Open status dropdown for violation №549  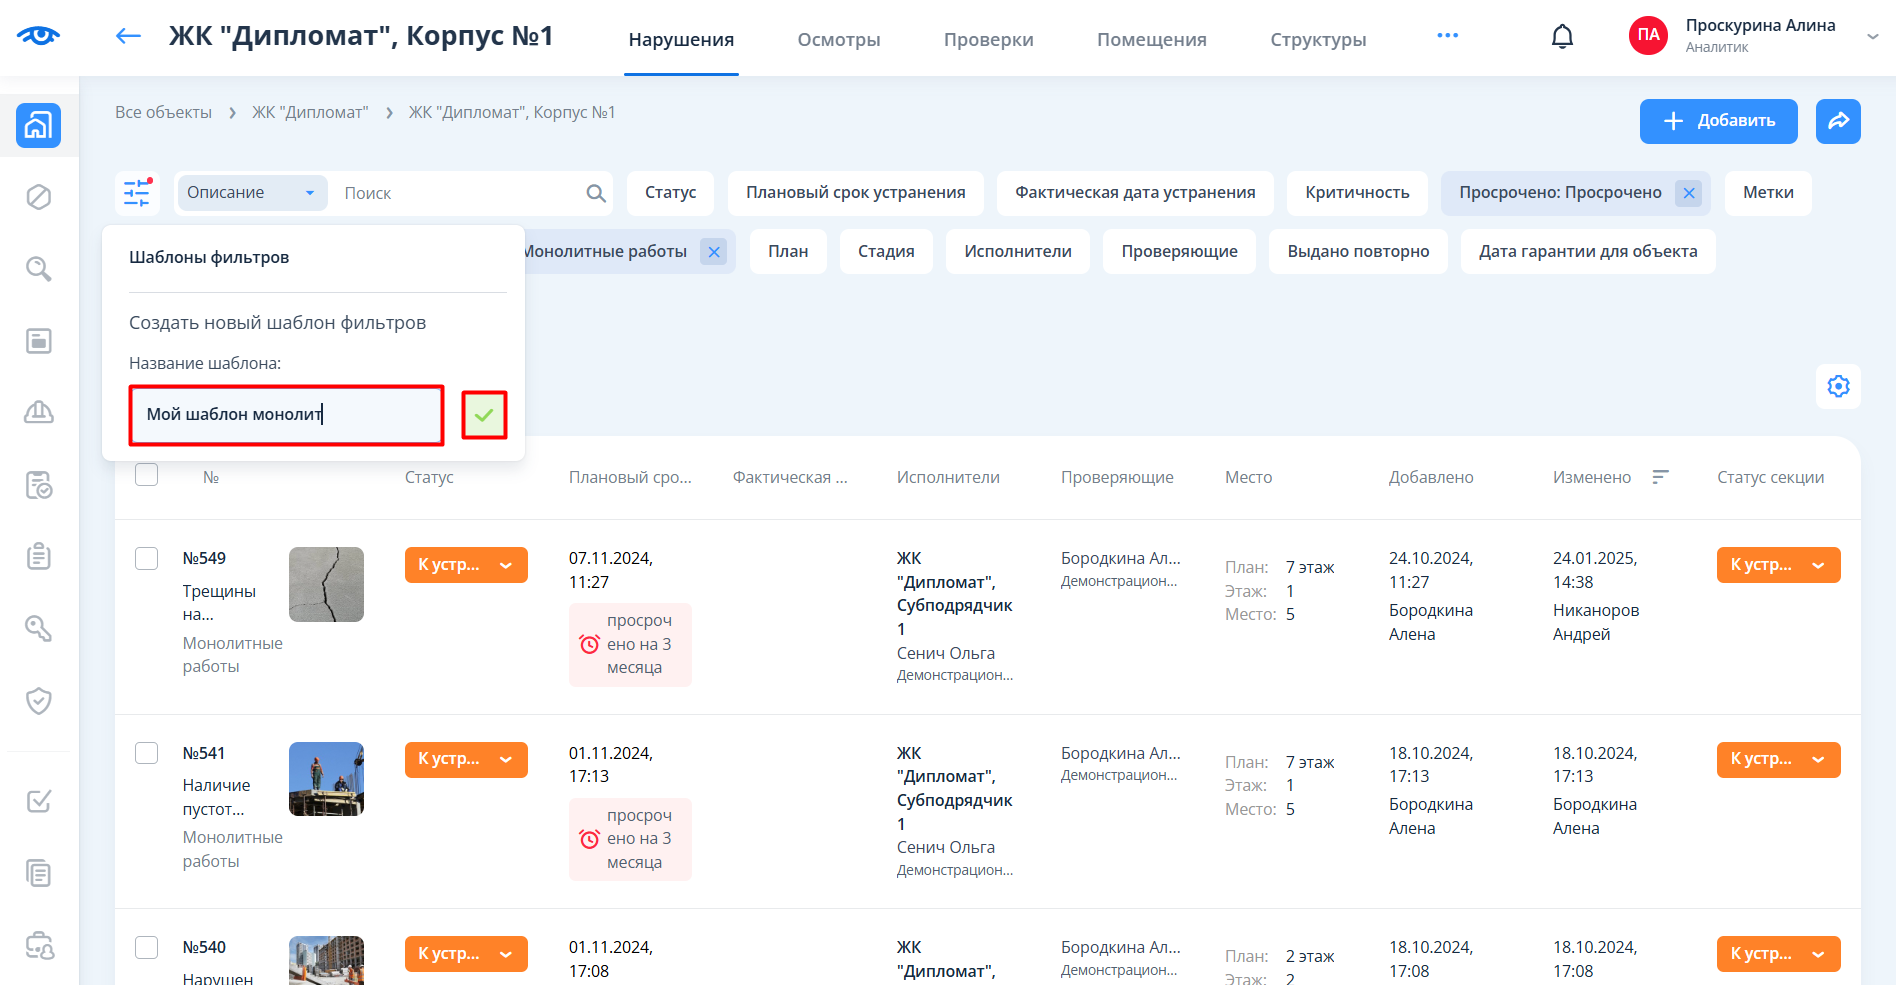click(466, 565)
